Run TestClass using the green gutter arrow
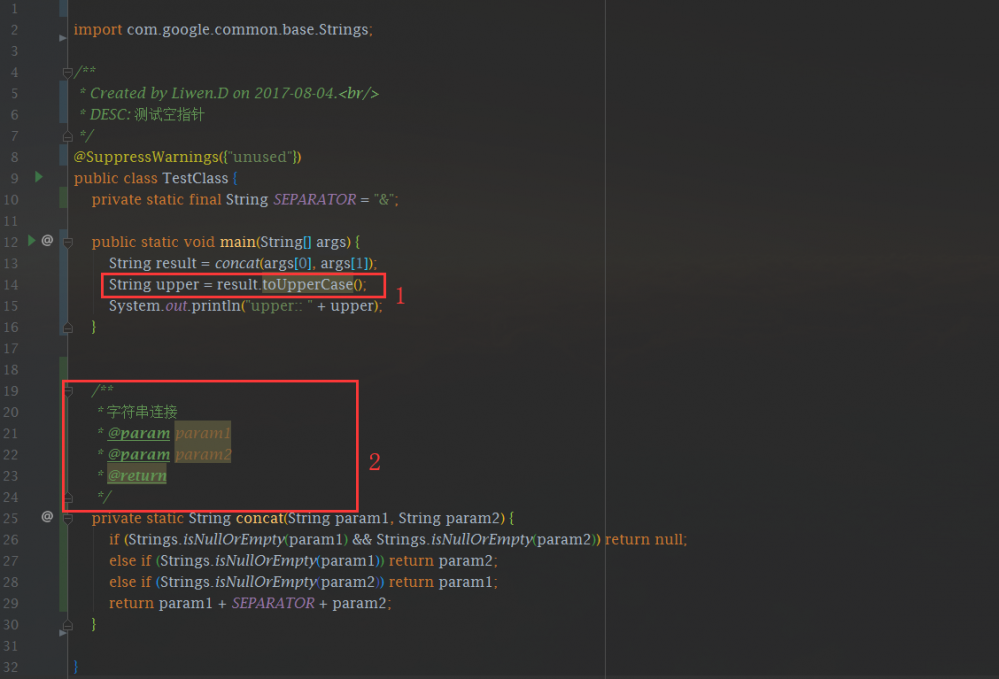 (38, 177)
